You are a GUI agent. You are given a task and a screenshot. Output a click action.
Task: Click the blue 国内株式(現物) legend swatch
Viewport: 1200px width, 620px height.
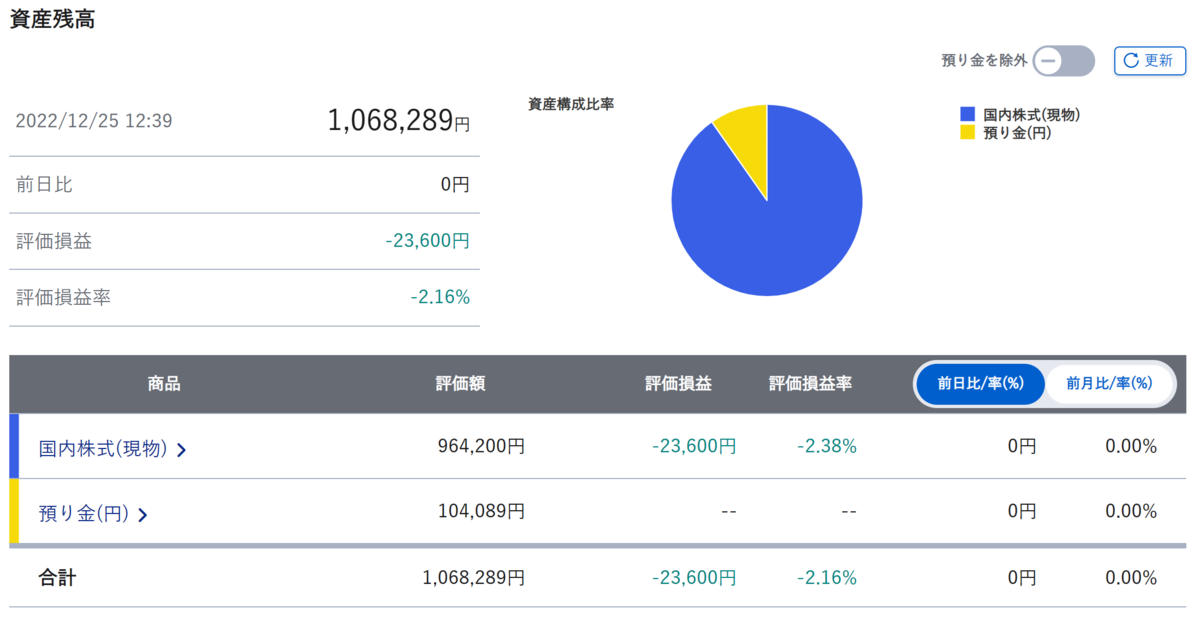(x=967, y=115)
